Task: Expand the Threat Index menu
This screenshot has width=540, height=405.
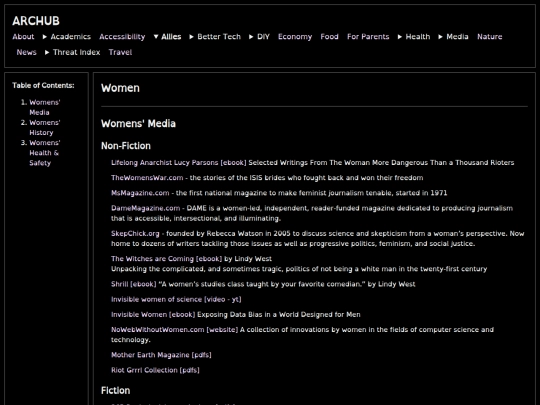Action: tap(72, 52)
